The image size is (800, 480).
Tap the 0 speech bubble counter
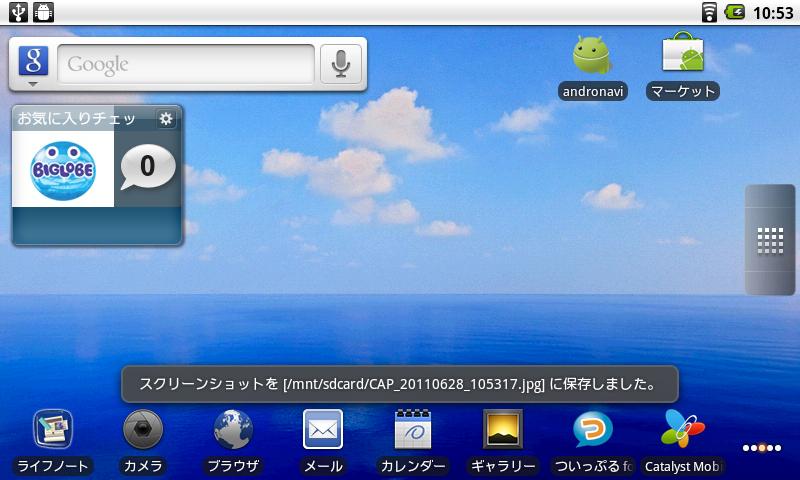click(147, 166)
